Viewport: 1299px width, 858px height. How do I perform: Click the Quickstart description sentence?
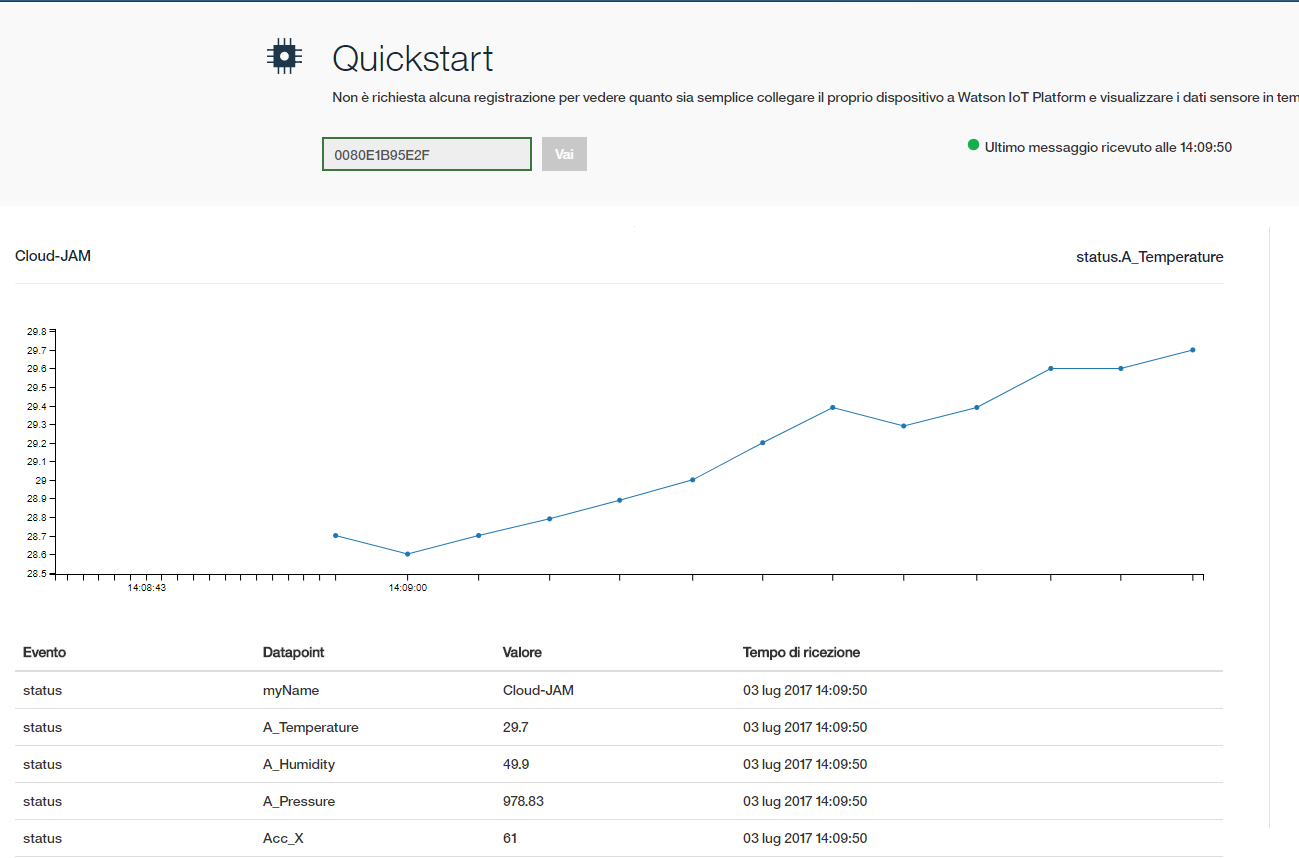point(815,98)
